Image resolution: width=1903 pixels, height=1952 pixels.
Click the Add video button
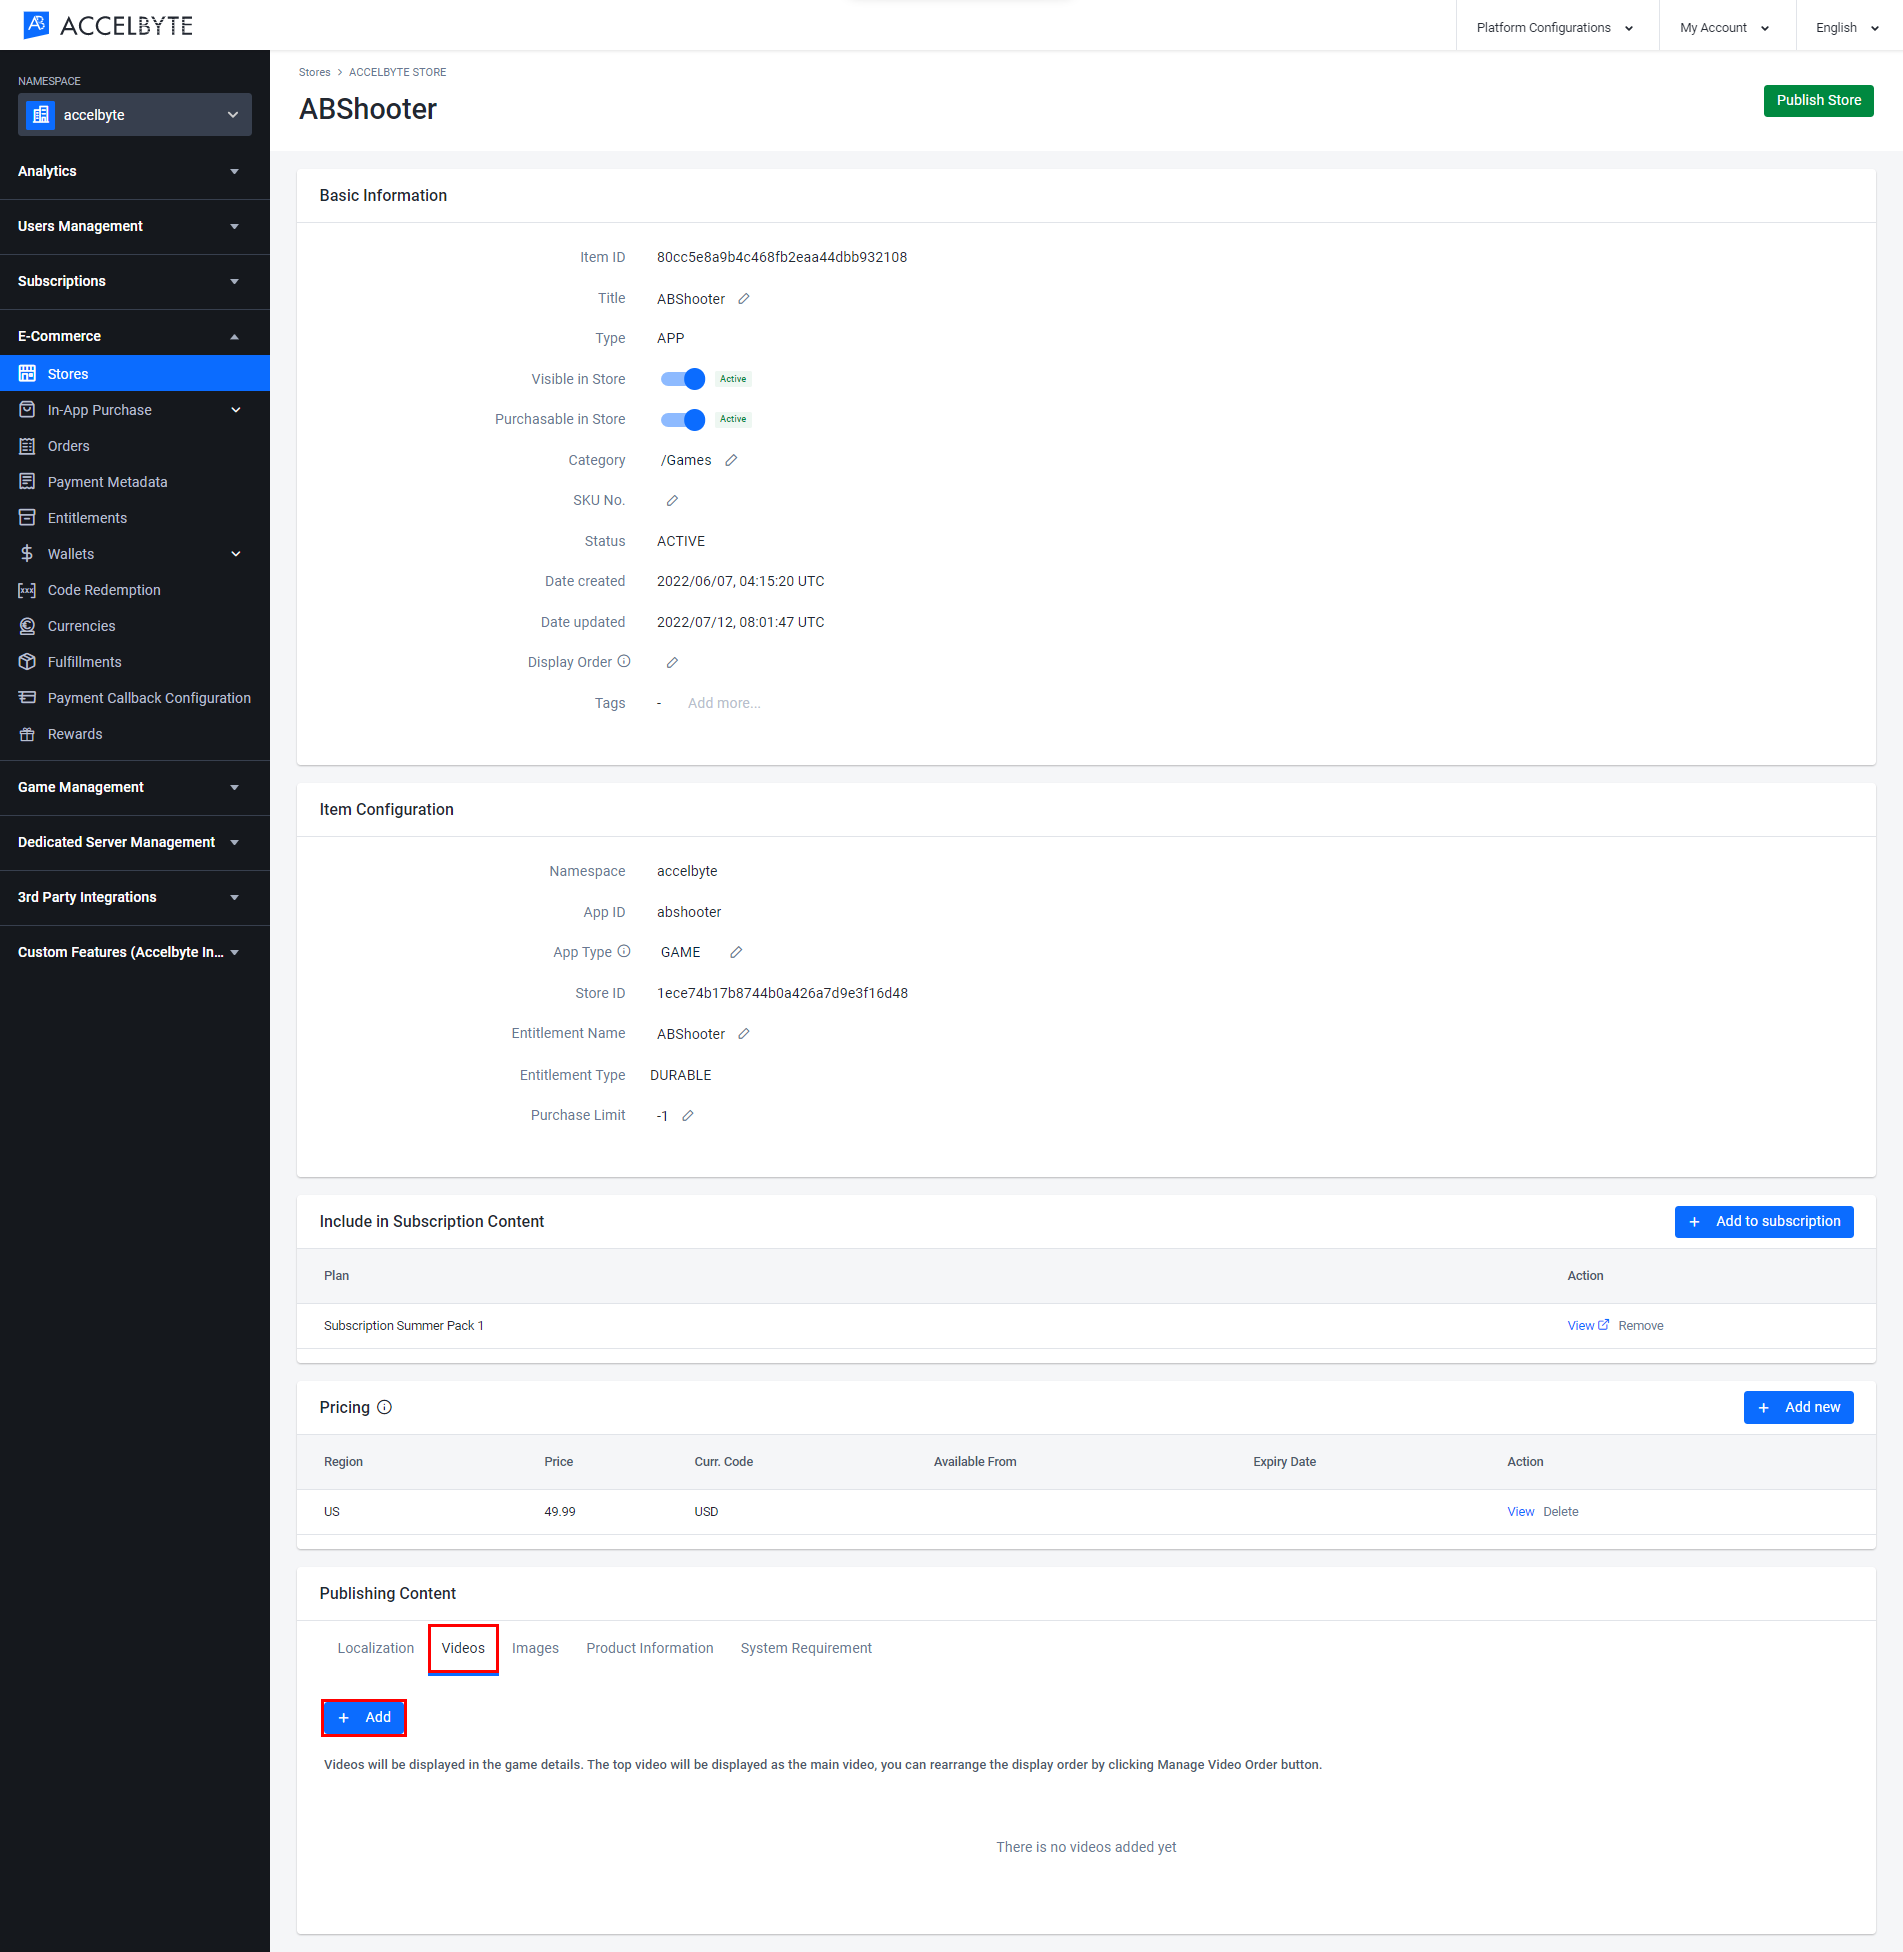(x=364, y=1717)
